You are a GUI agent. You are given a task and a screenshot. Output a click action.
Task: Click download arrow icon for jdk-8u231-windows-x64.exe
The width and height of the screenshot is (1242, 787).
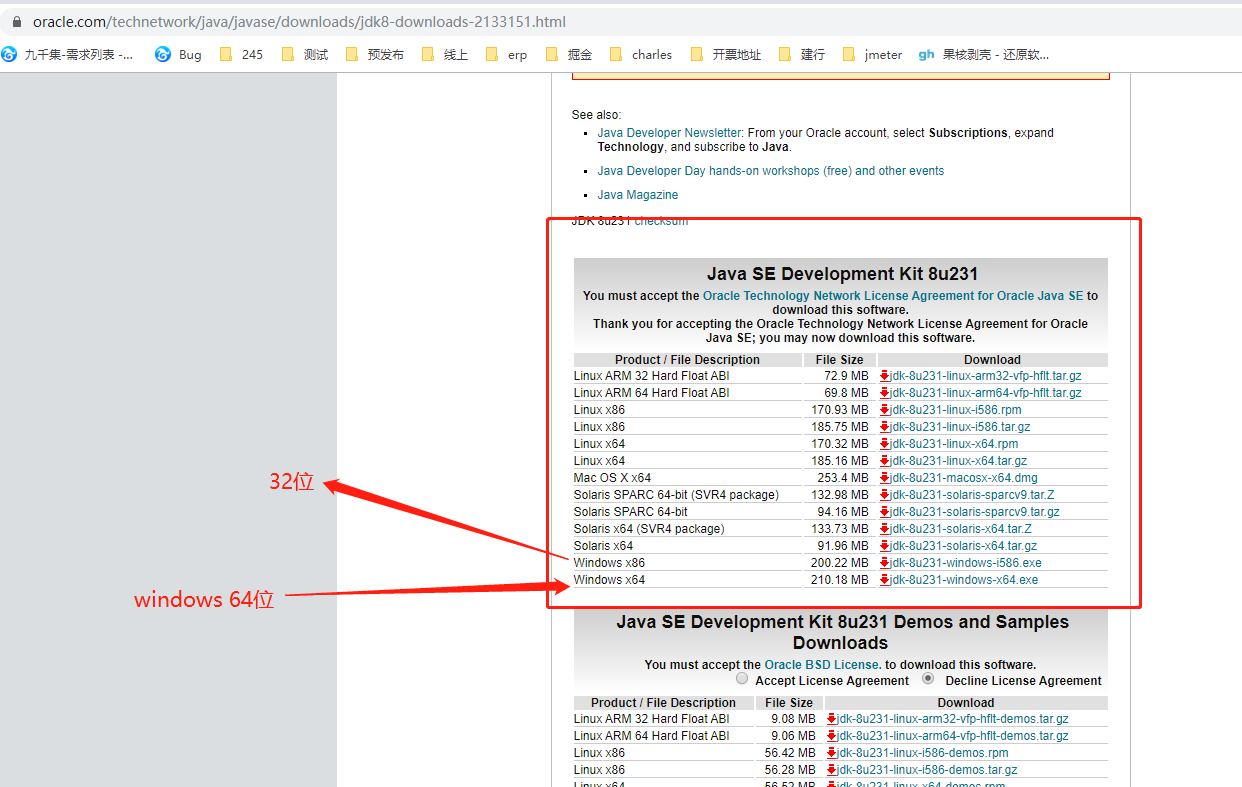pyautogui.click(x=885, y=580)
